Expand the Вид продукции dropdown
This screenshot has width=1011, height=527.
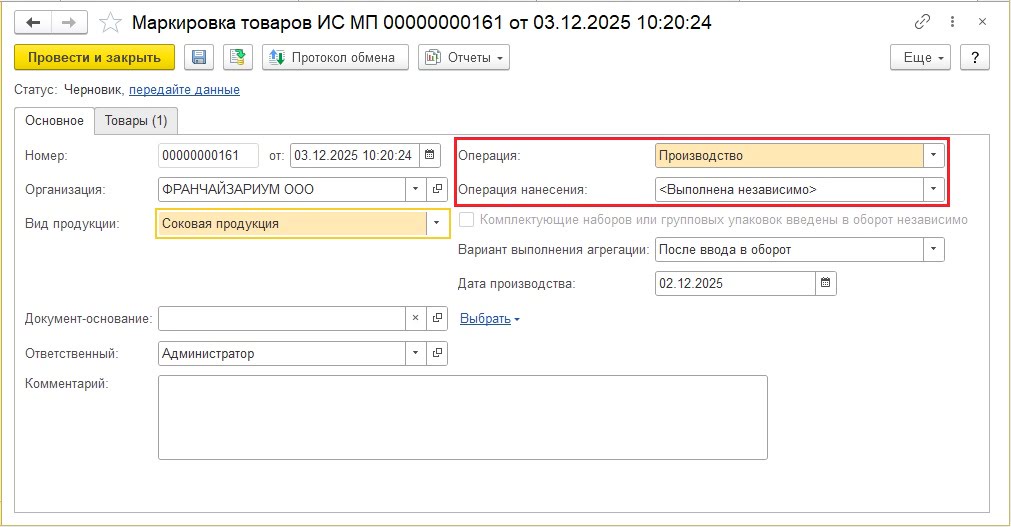436,224
